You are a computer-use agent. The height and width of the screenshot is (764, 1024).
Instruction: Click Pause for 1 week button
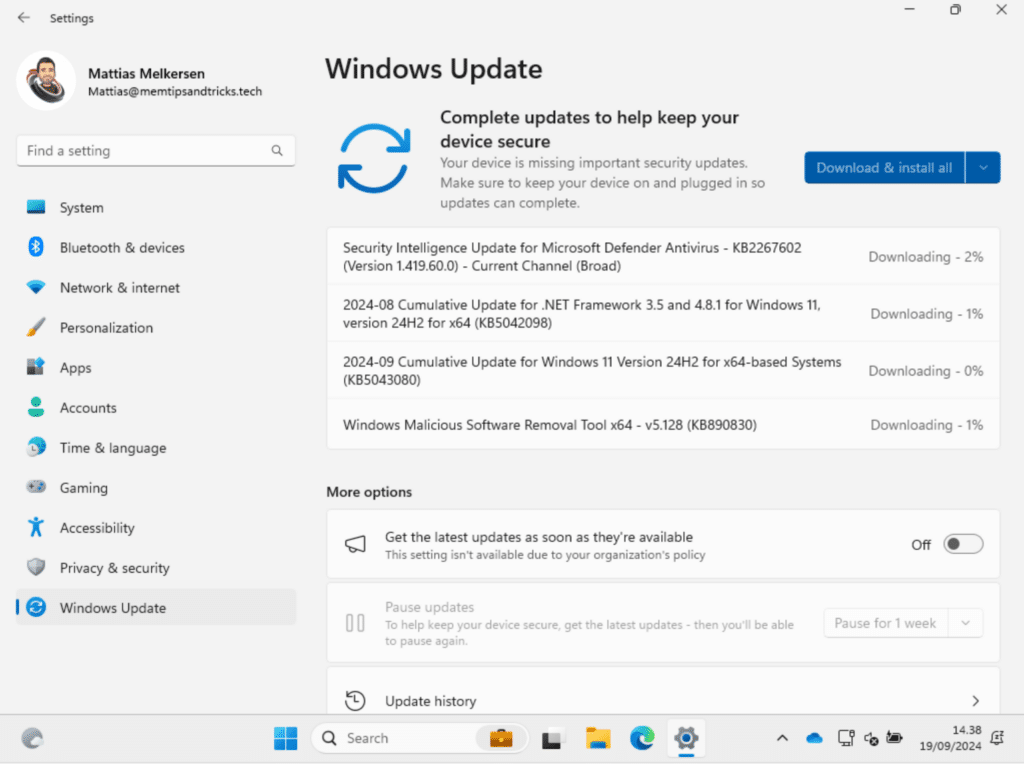click(886, 623)
